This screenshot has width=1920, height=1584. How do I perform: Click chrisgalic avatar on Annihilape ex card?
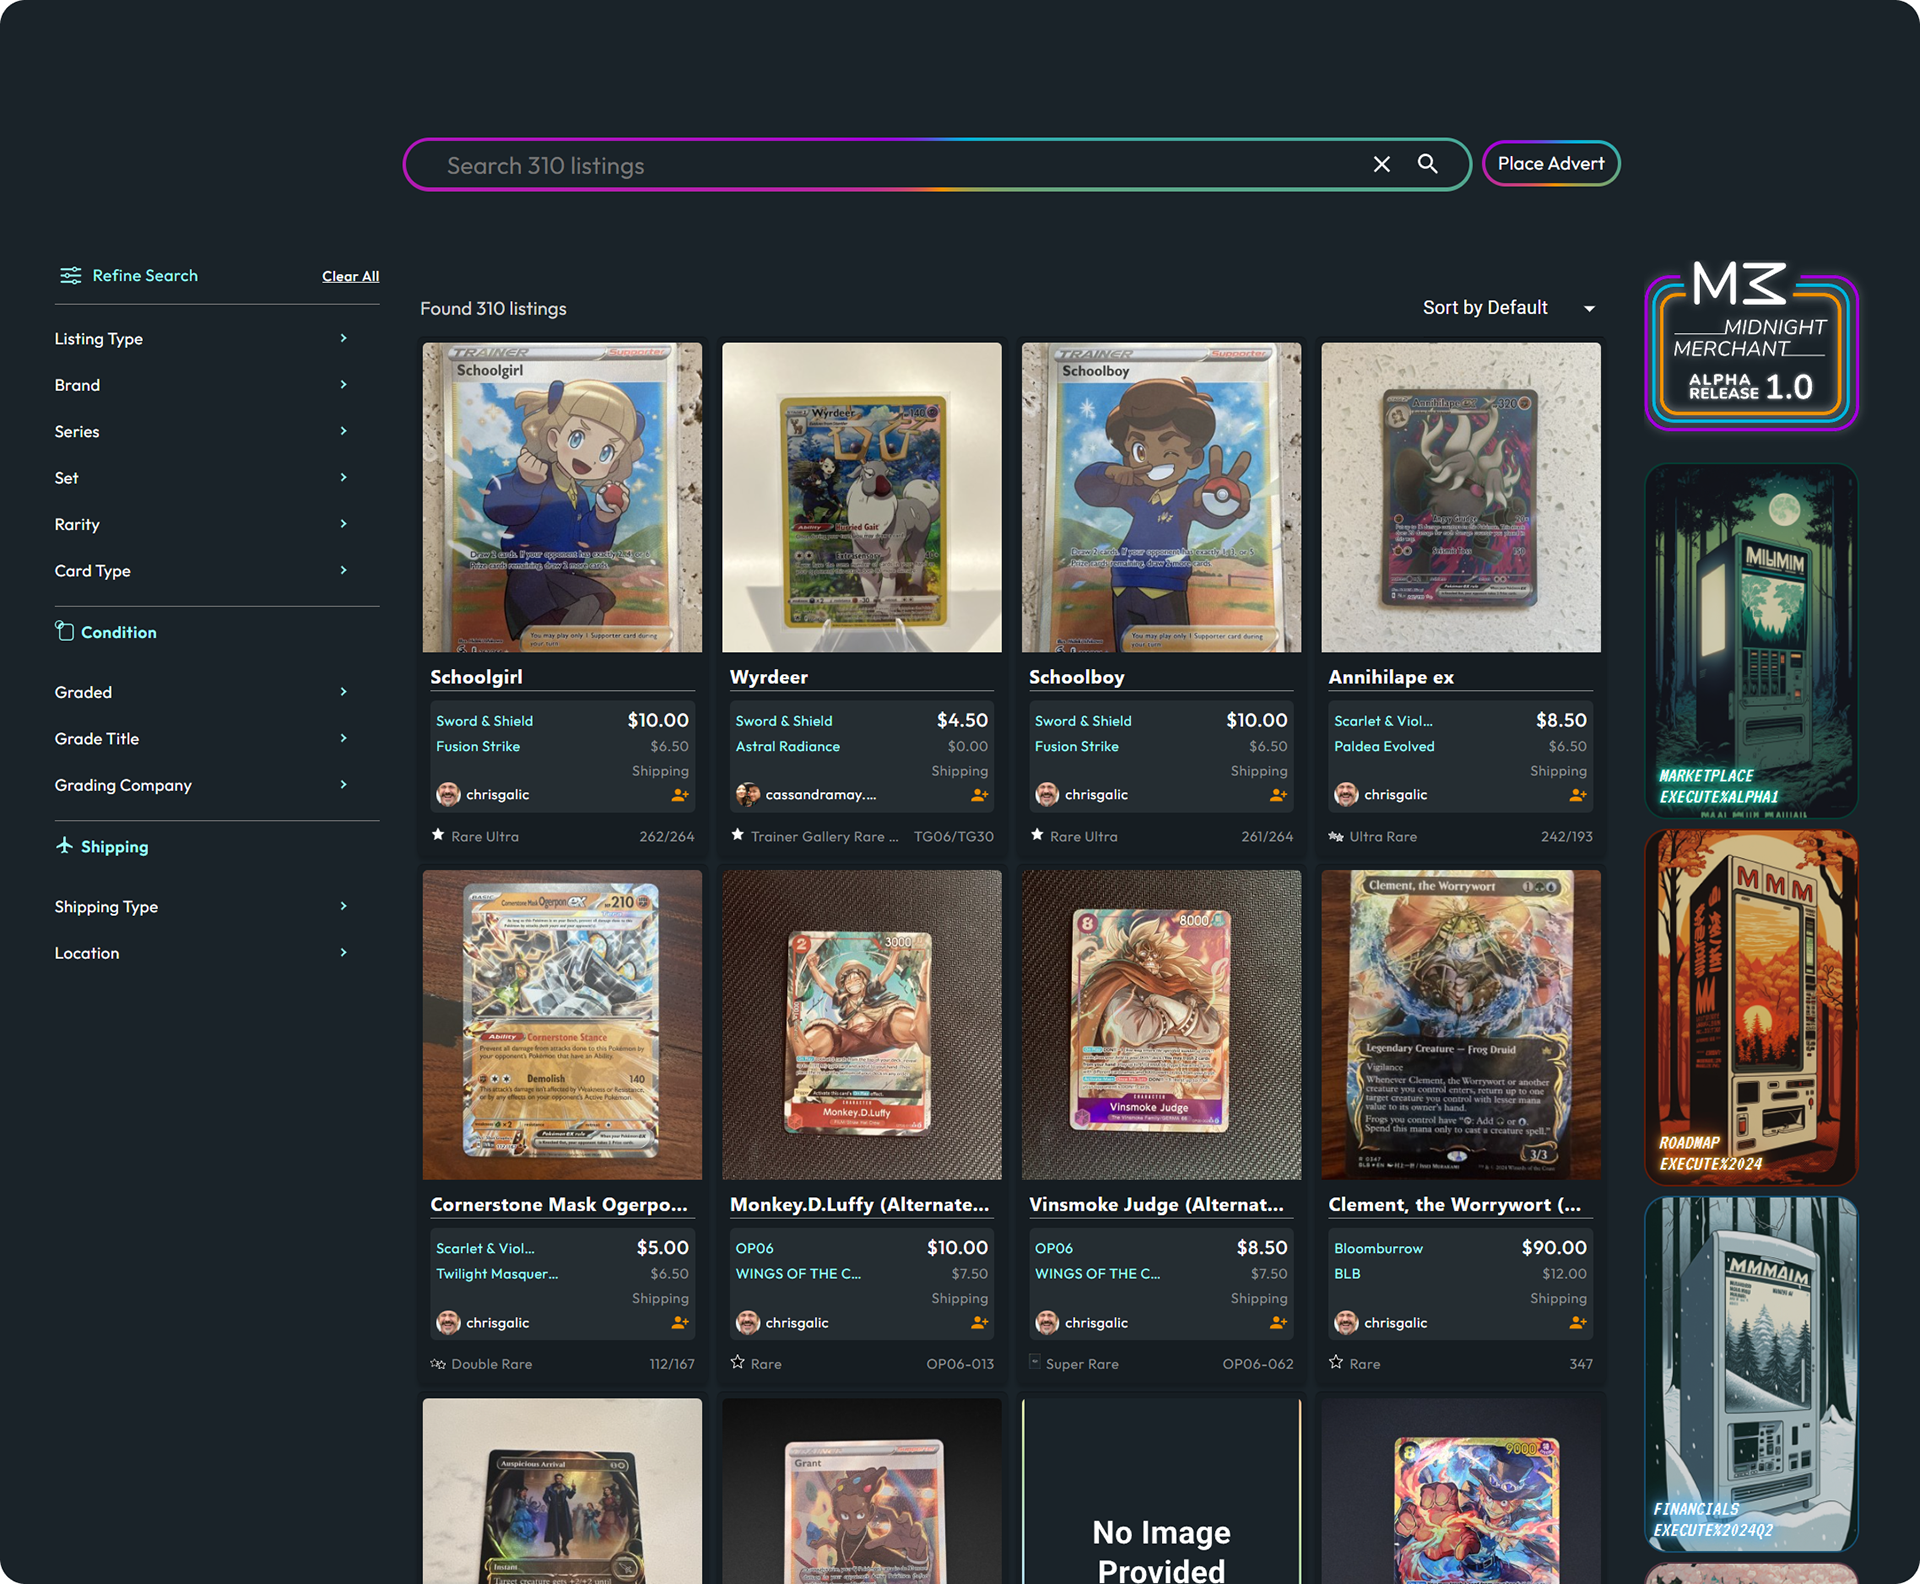(1346, 794)
